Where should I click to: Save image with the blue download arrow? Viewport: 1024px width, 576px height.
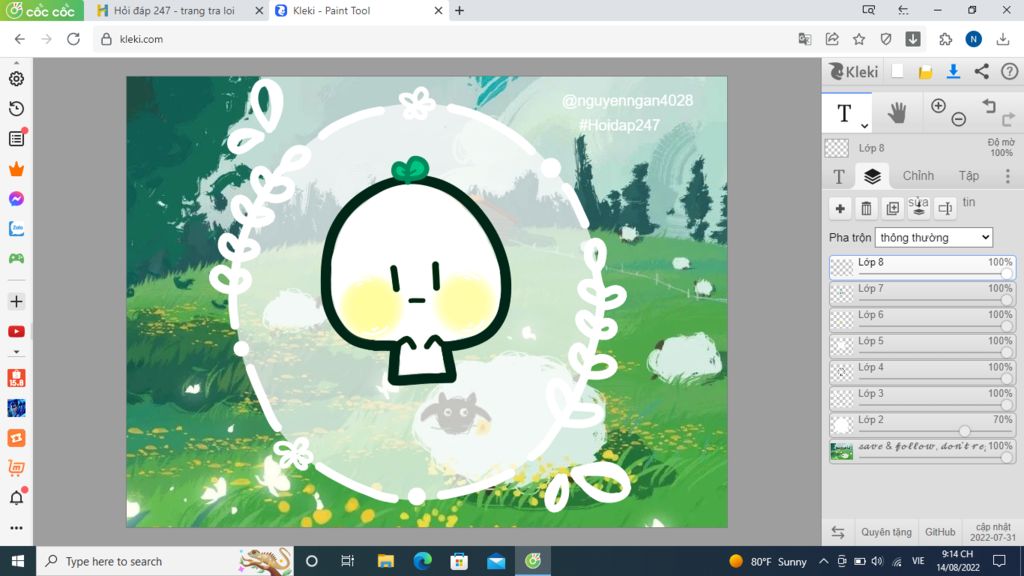(953, 71)
